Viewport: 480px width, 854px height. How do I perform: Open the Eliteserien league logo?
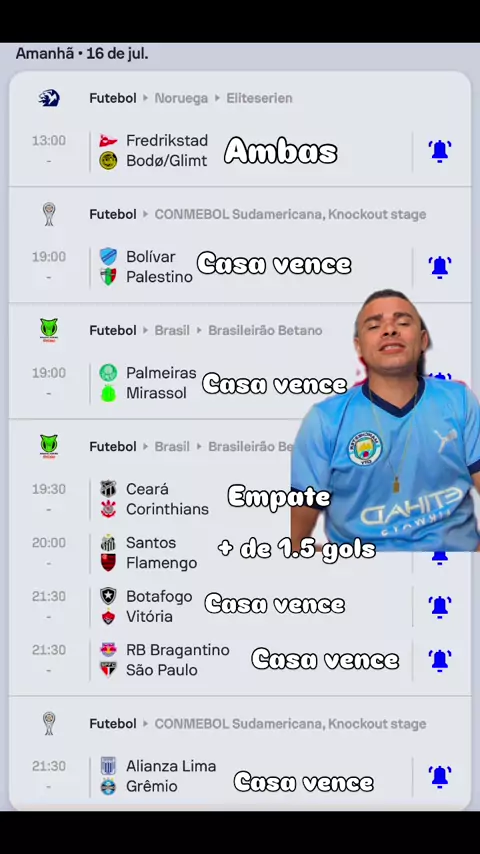coord(49,98)
